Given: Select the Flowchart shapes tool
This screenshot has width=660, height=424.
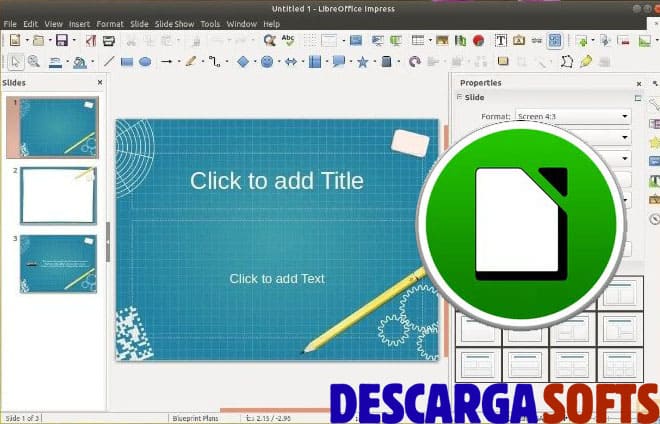Looking at the screenshot, I should tap(314, 62).
